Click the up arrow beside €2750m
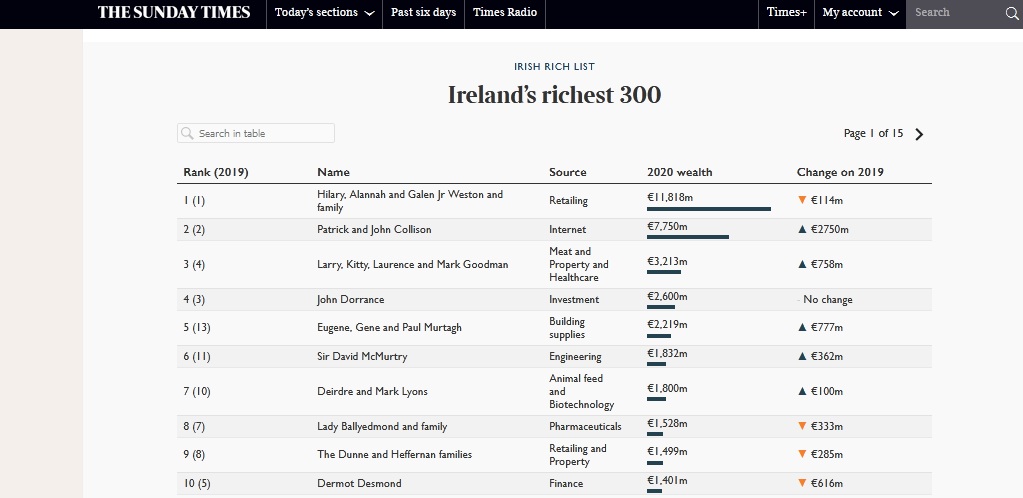This screenshot has height=498, width=1023. (x=802, y=230)
